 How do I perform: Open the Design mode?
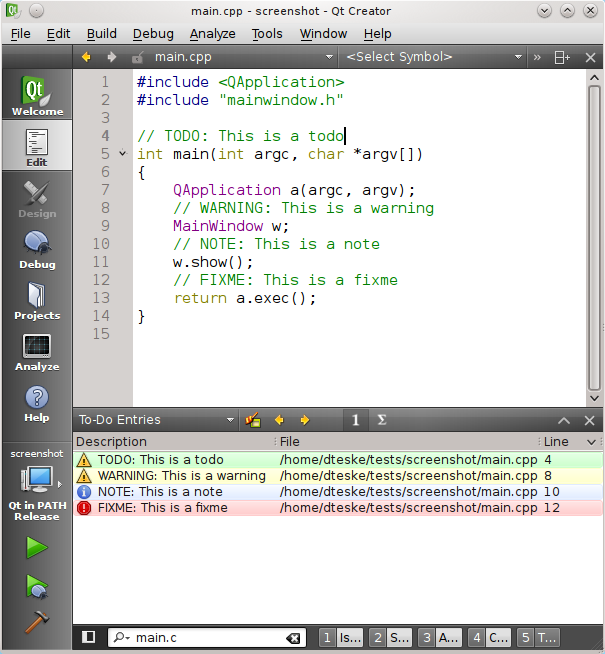pos(37,199)
